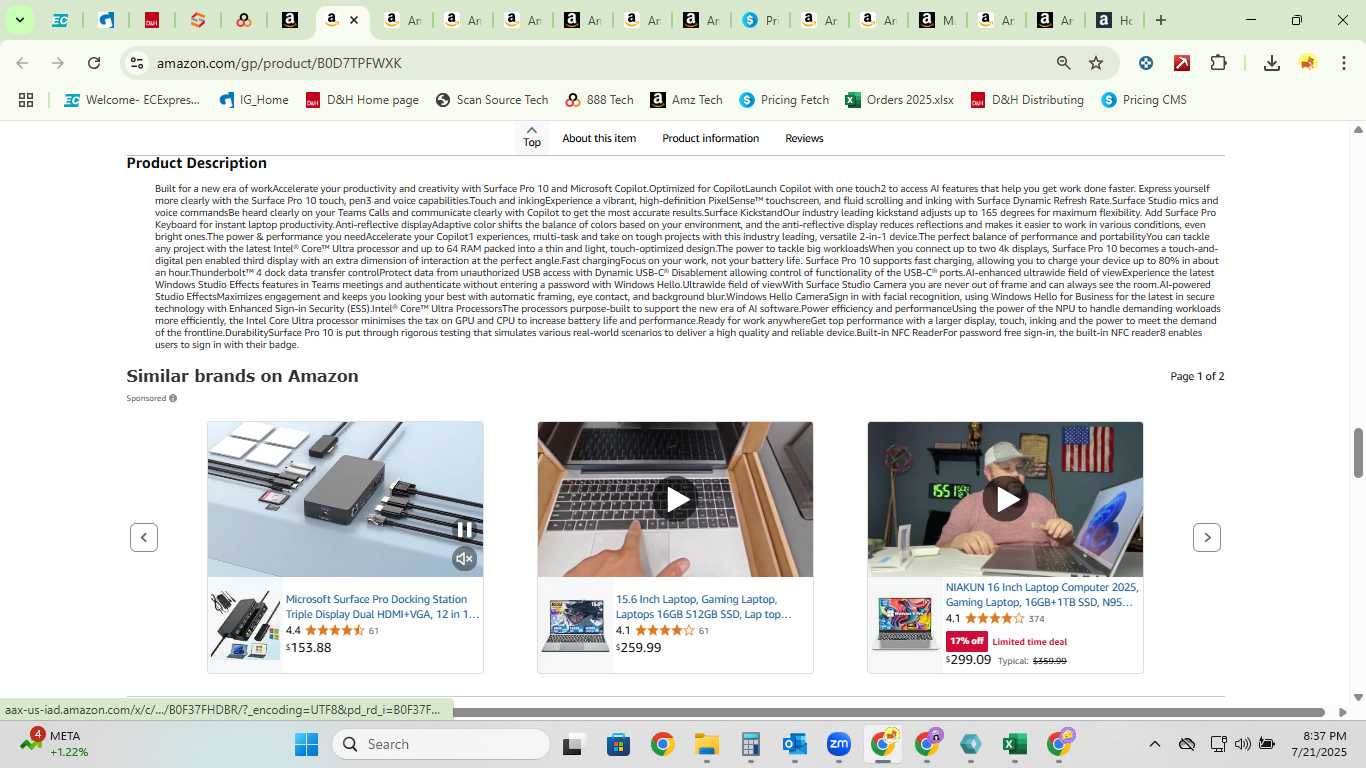Show previous similar brands carousel page

click(144, 537)
